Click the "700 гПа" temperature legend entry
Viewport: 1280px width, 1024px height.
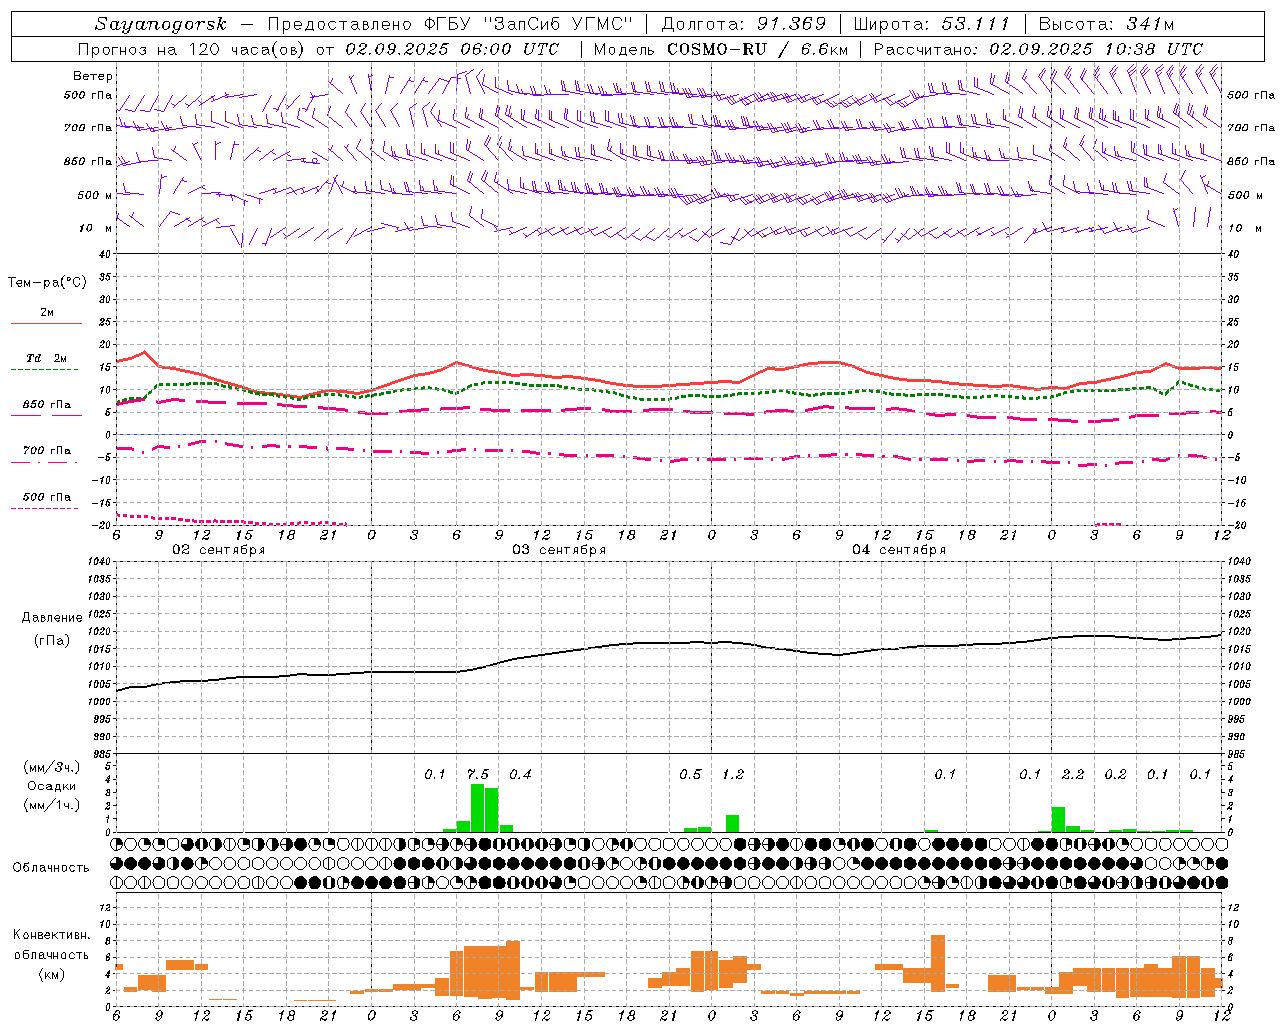(47, 451)
